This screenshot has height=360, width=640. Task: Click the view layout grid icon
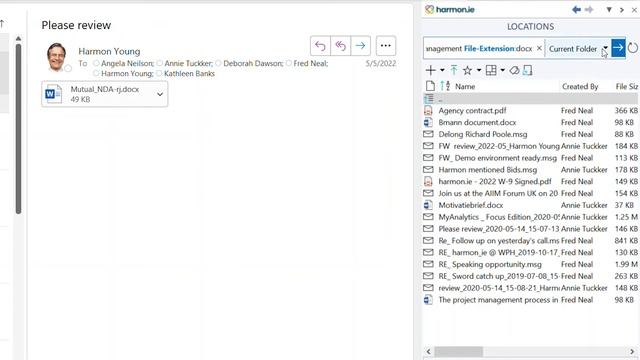tap(491, 70)
